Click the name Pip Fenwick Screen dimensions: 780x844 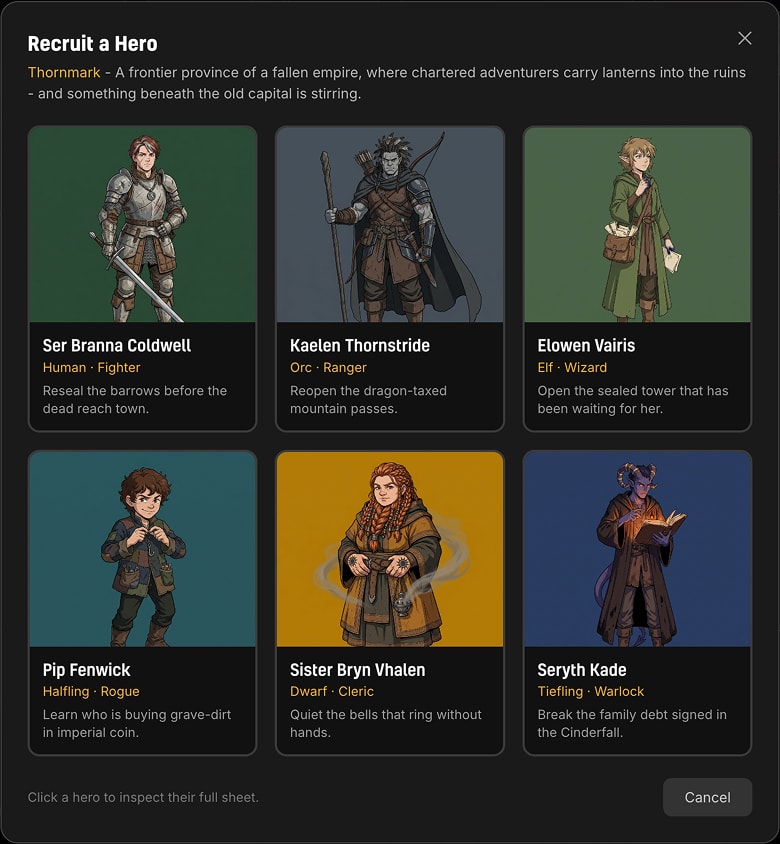[87, 670]
